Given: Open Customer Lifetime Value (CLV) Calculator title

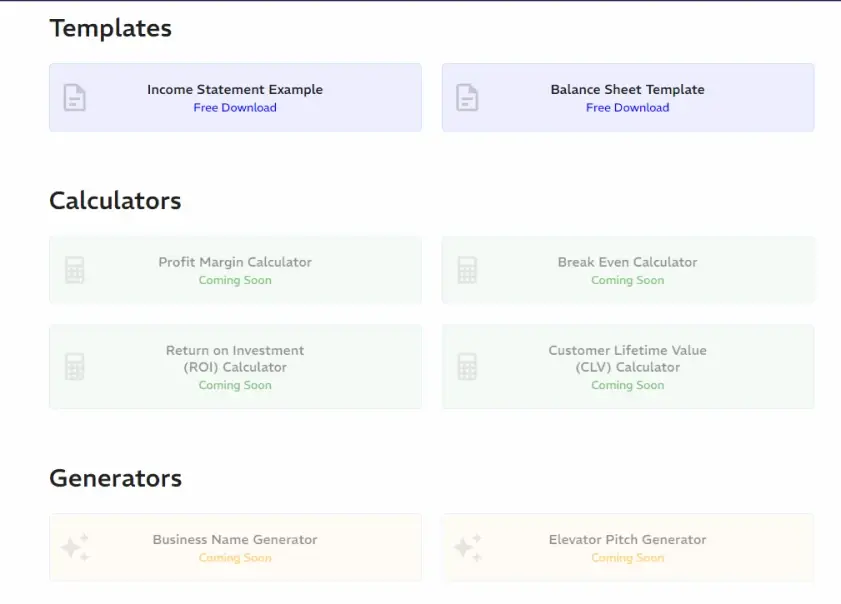Looking at the screenshot, I should tap(627, 358).
